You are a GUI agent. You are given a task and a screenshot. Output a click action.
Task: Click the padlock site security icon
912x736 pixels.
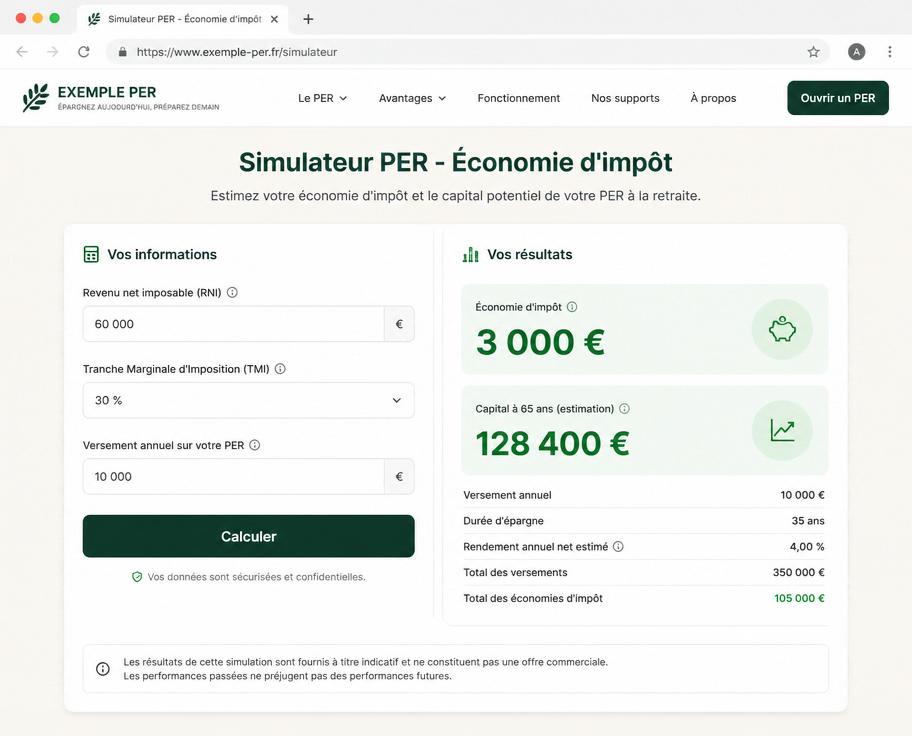[x=122, y=52]
